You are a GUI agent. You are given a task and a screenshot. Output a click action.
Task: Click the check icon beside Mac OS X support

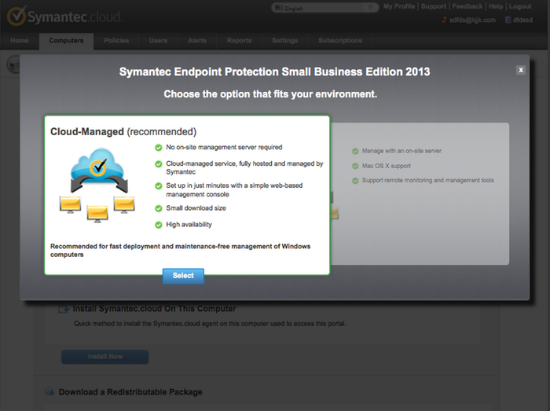point(355,166)
